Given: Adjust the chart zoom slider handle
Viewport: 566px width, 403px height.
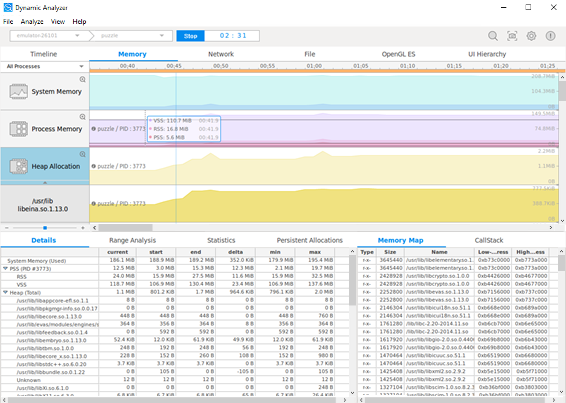Looking at the screenshot, I should tap(45, 228).
